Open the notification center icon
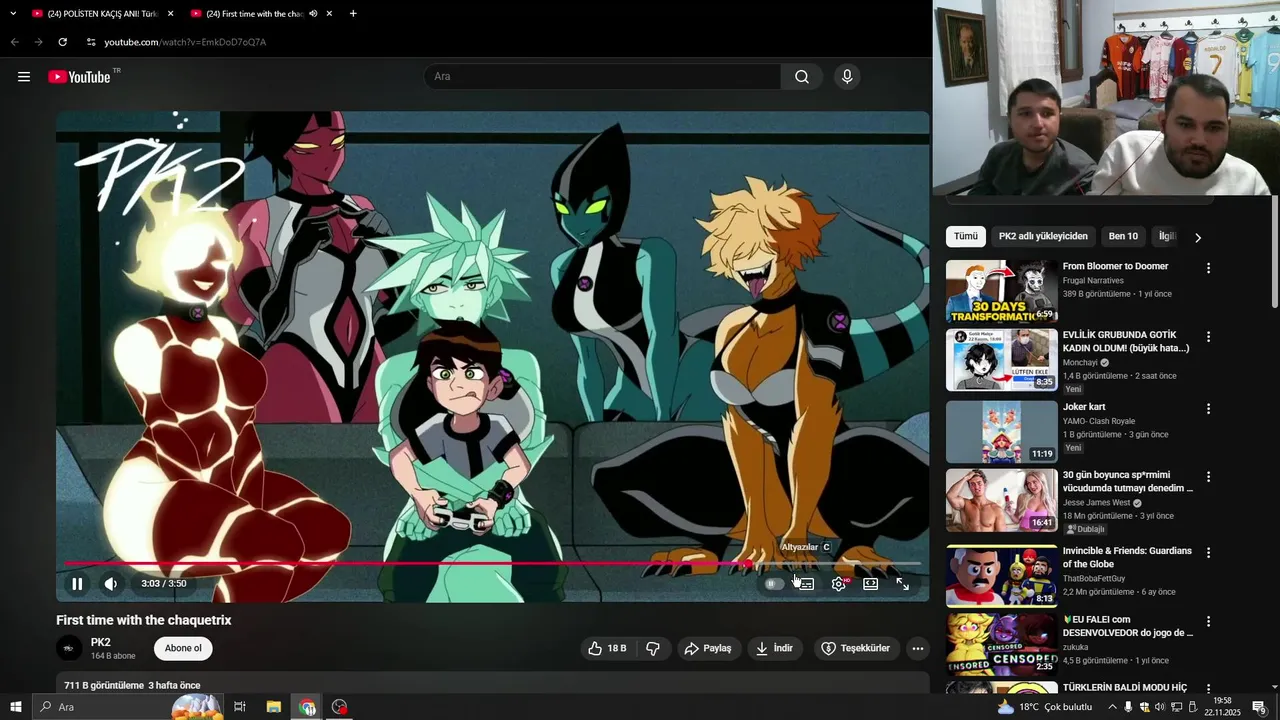Viewport: 1280px width, 720px height. coord(1259,707)
